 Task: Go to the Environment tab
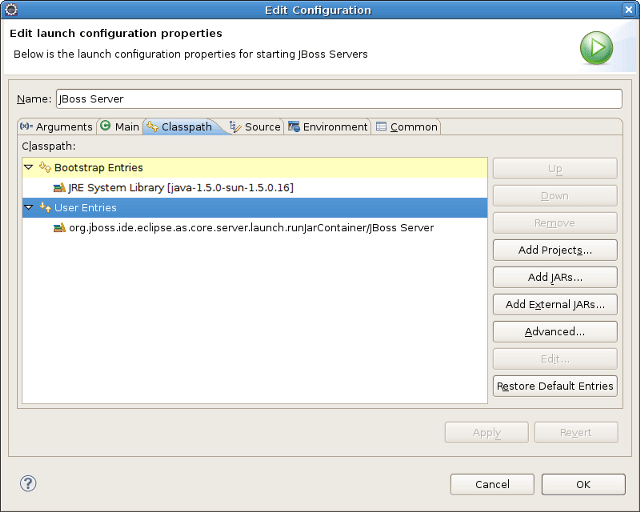328,127
